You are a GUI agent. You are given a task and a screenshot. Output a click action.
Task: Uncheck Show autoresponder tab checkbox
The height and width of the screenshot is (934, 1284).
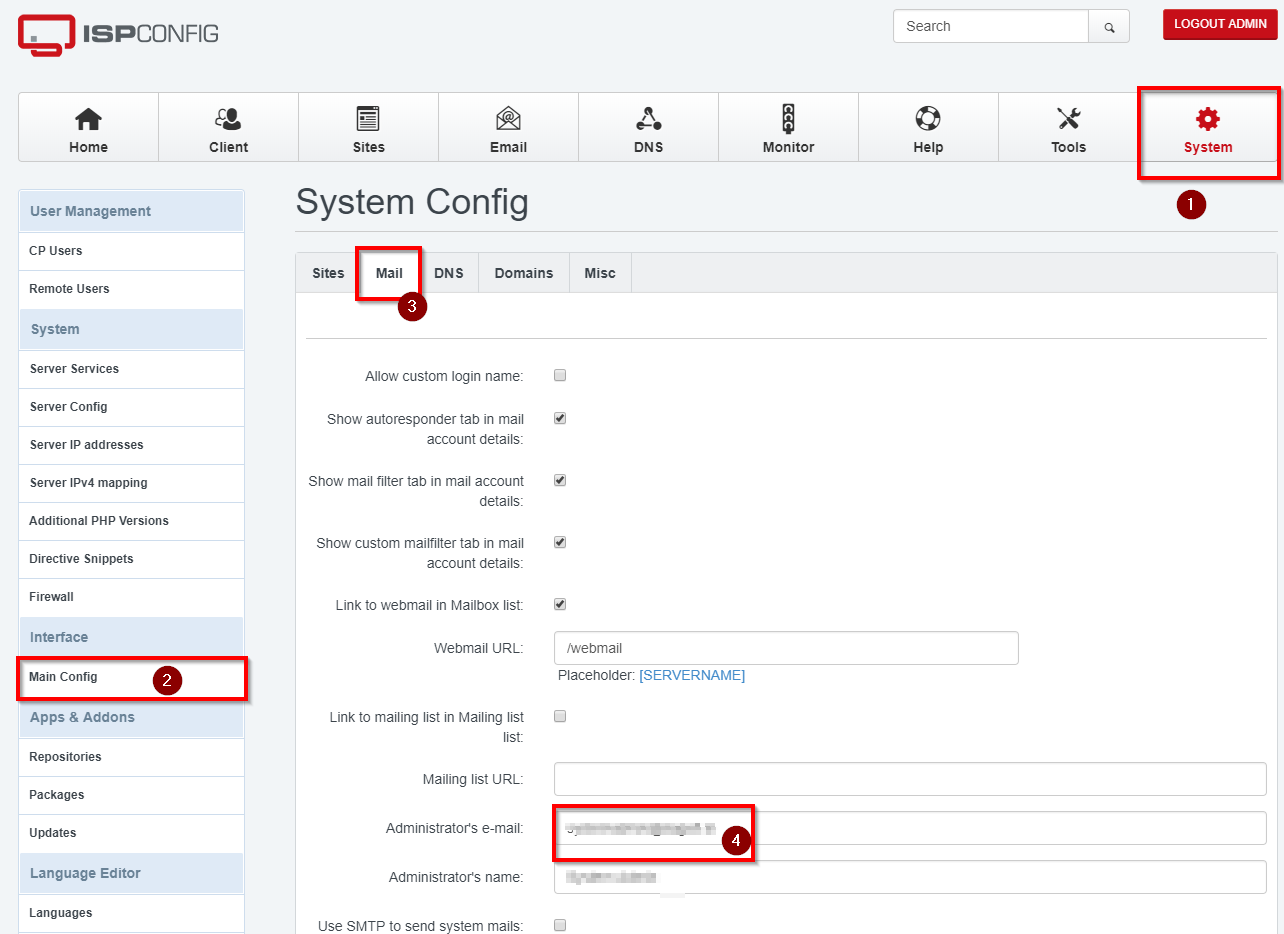coord(560,418)
